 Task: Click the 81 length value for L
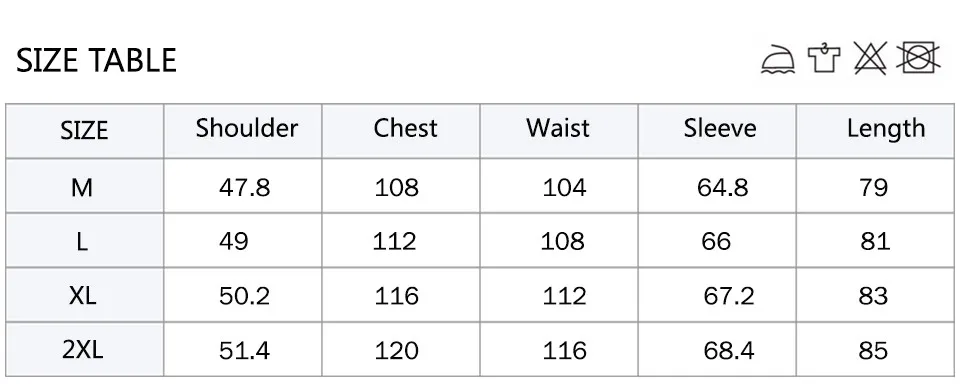(876, 242)
